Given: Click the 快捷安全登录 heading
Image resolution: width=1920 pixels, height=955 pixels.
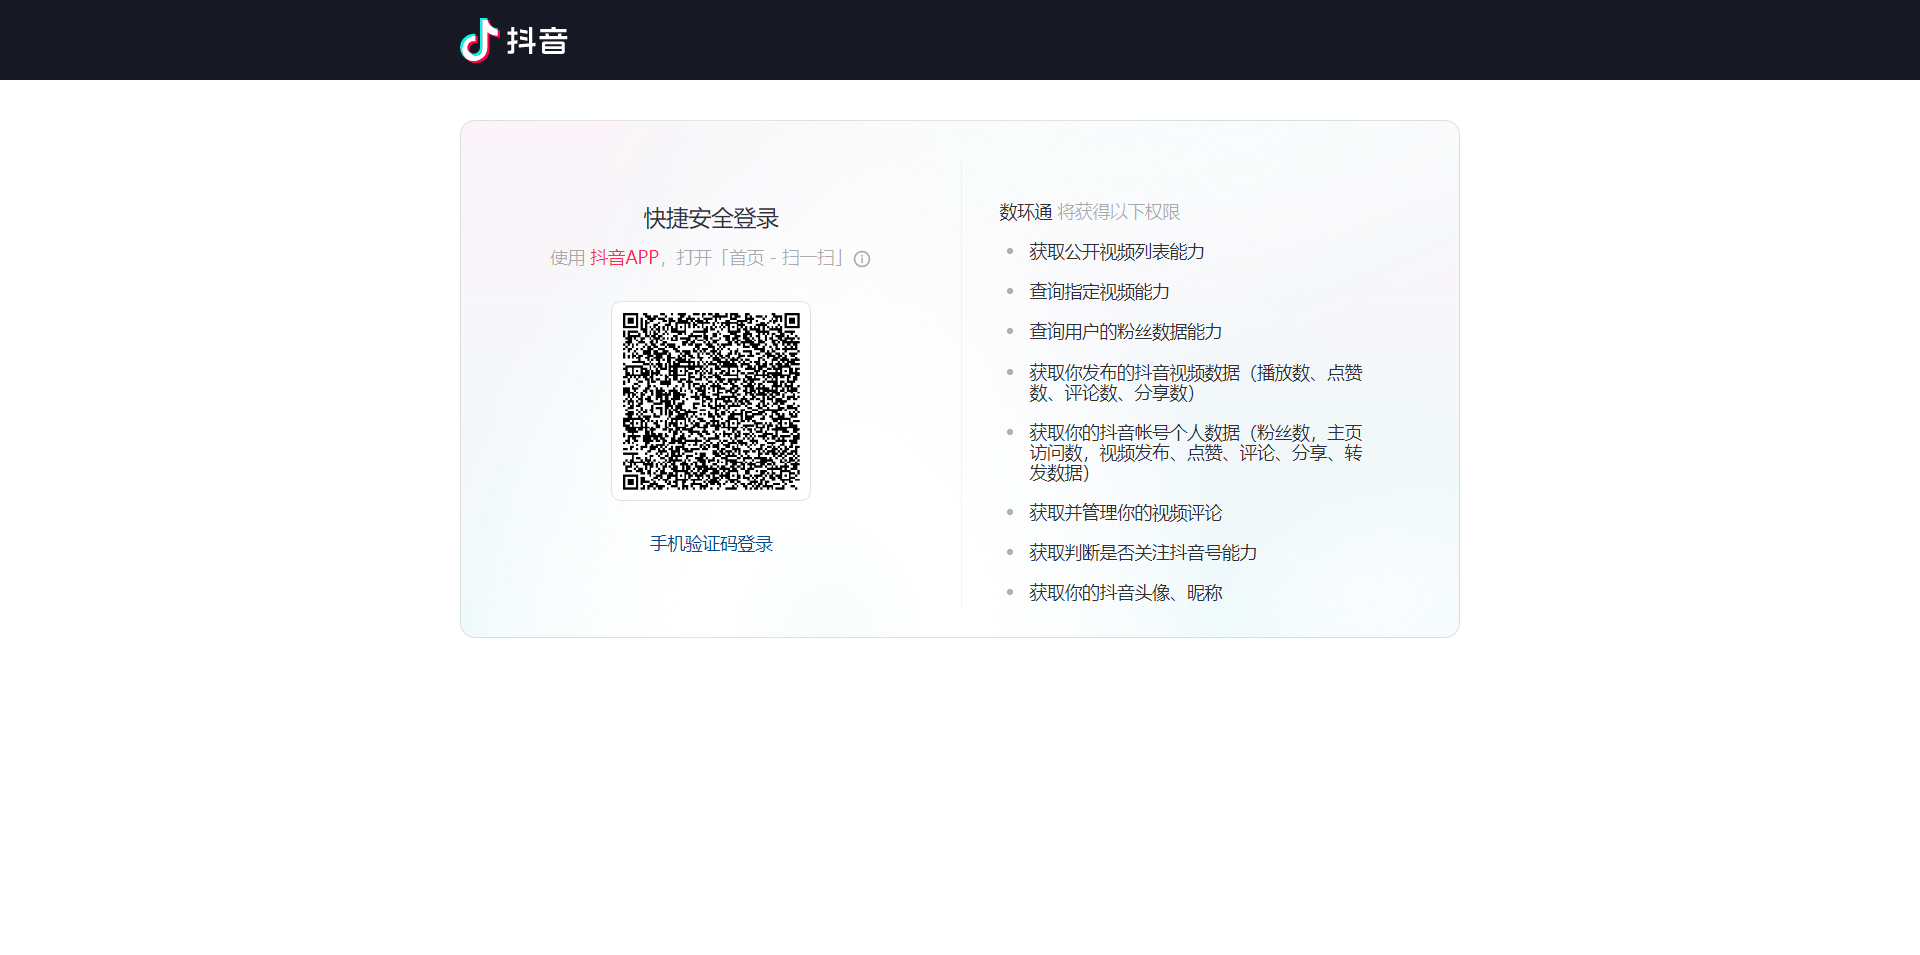Looking at the screenshot, I should coord(711,218).
